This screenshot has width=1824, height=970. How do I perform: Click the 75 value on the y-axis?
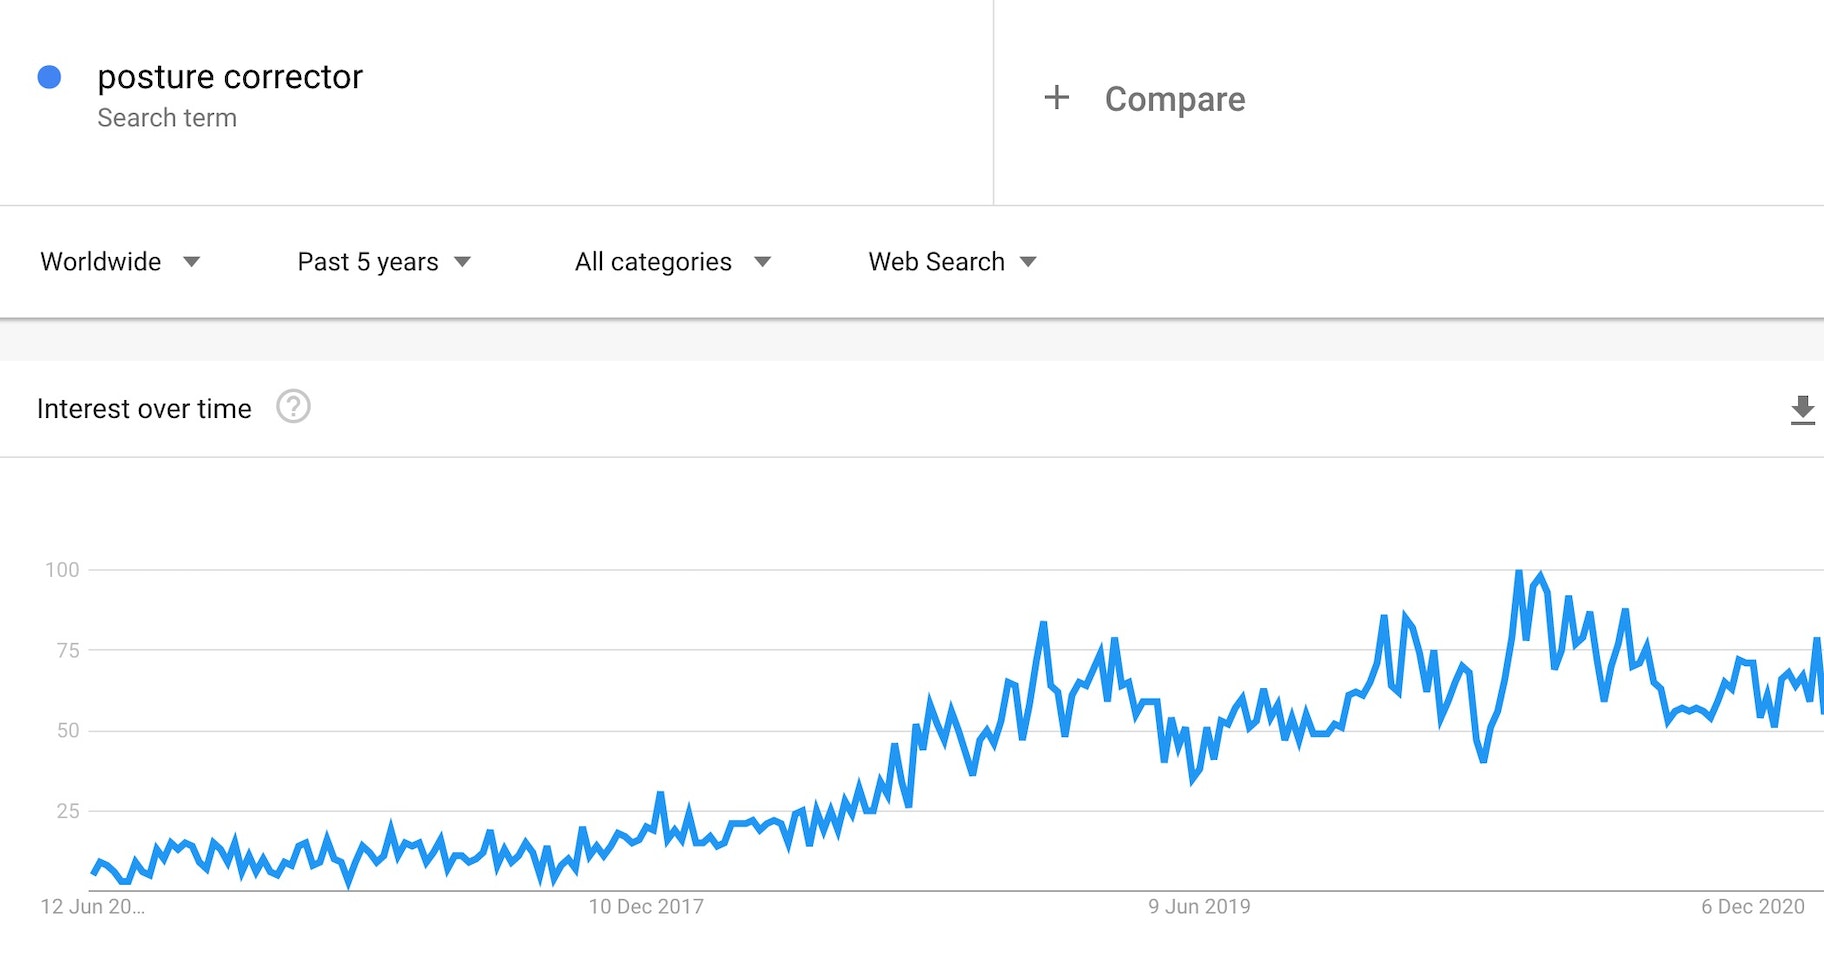(67, 651)
